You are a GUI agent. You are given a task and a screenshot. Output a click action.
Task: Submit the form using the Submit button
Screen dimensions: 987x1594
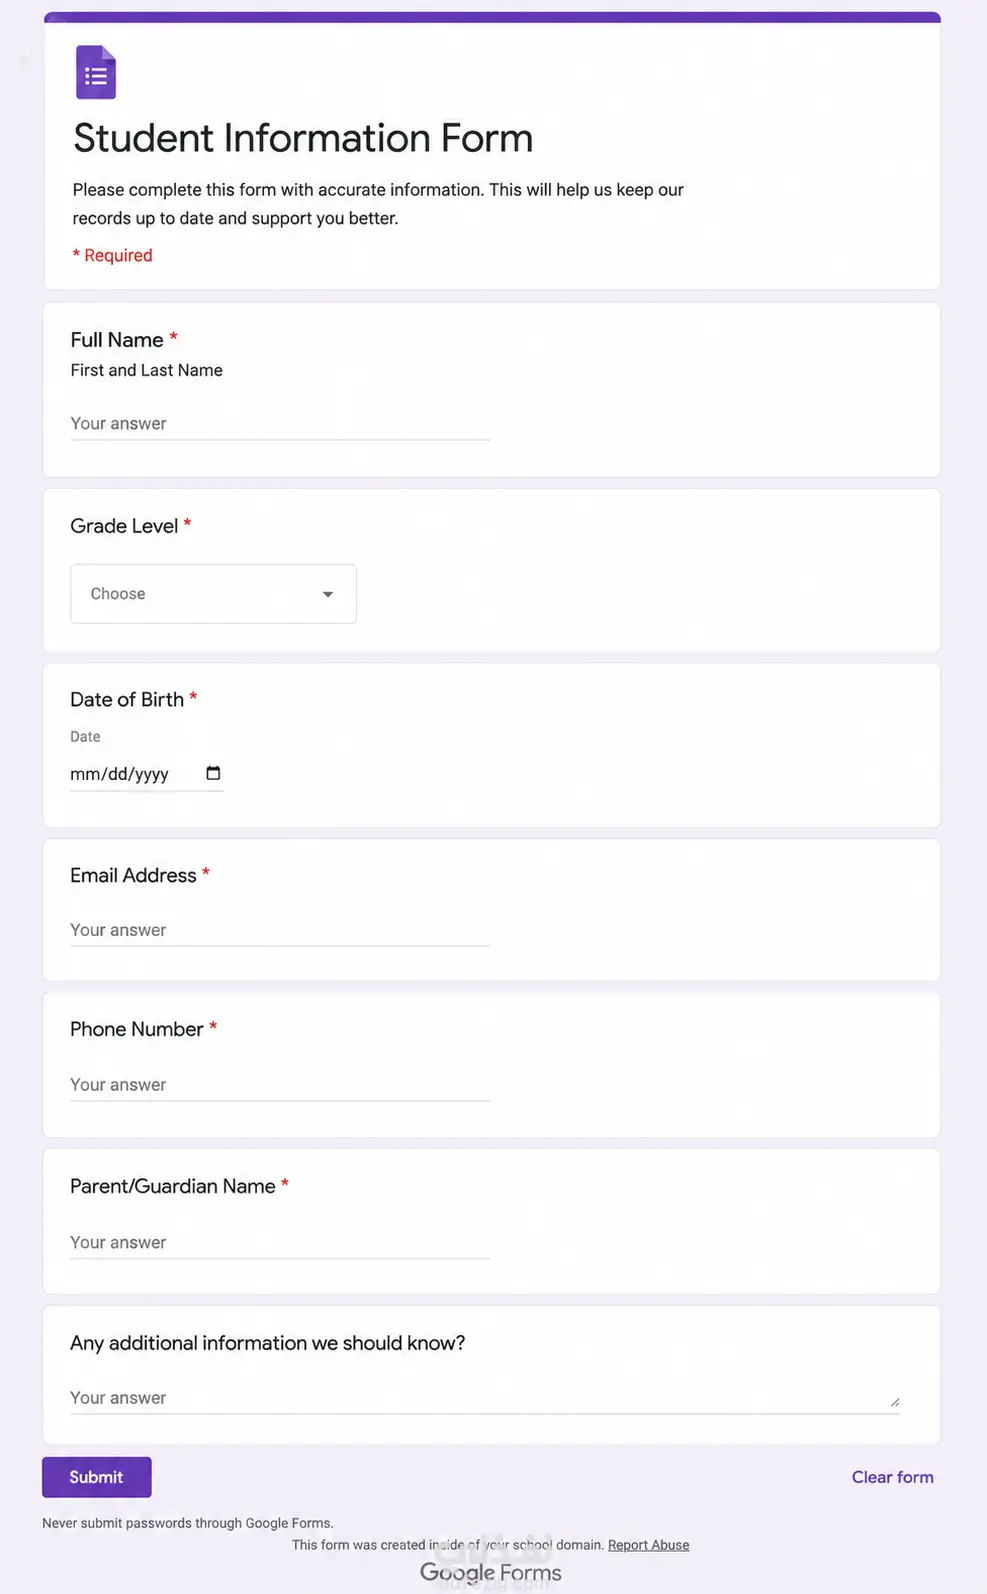tap(97, 1477)
